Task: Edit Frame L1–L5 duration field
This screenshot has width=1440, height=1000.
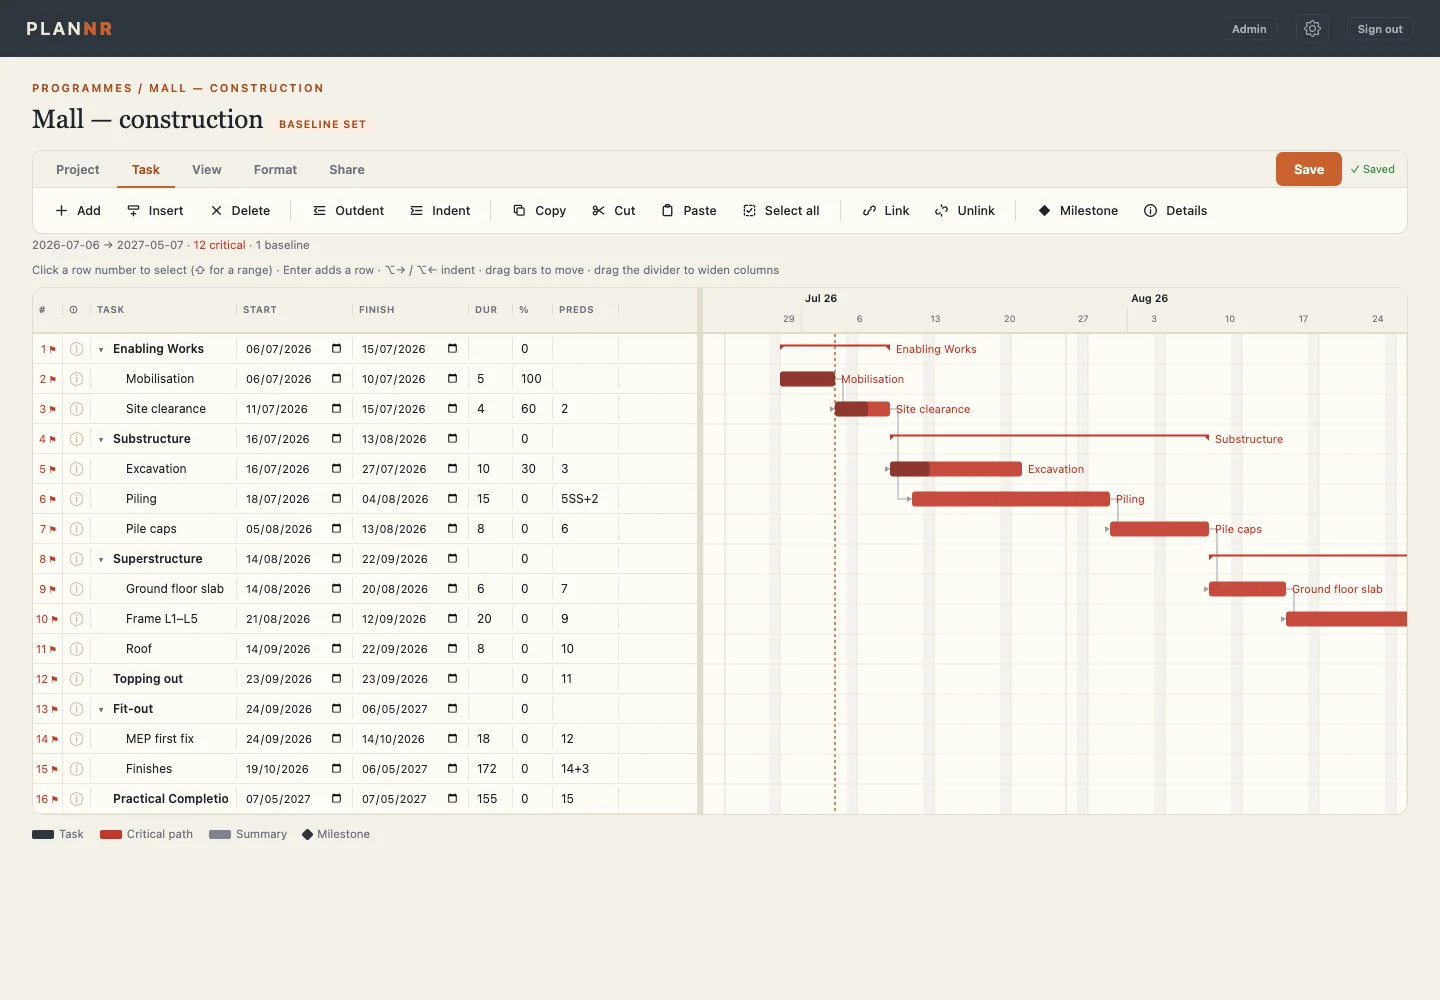Action: (x=490, y=619)
